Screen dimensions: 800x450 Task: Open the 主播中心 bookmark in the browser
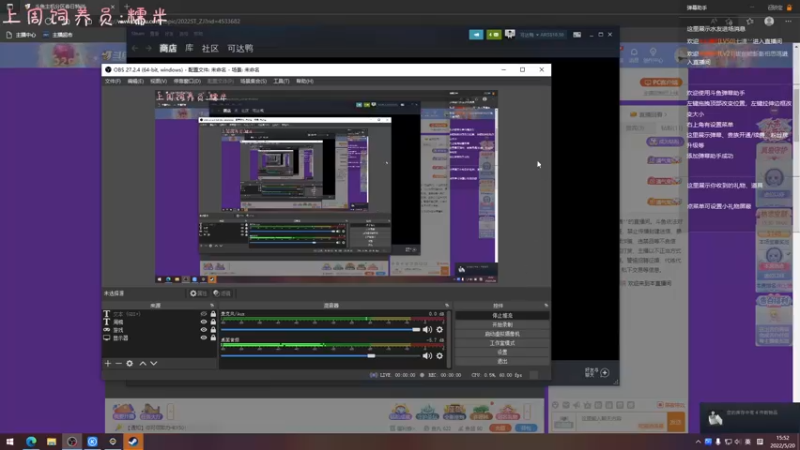tap(21, 35)
